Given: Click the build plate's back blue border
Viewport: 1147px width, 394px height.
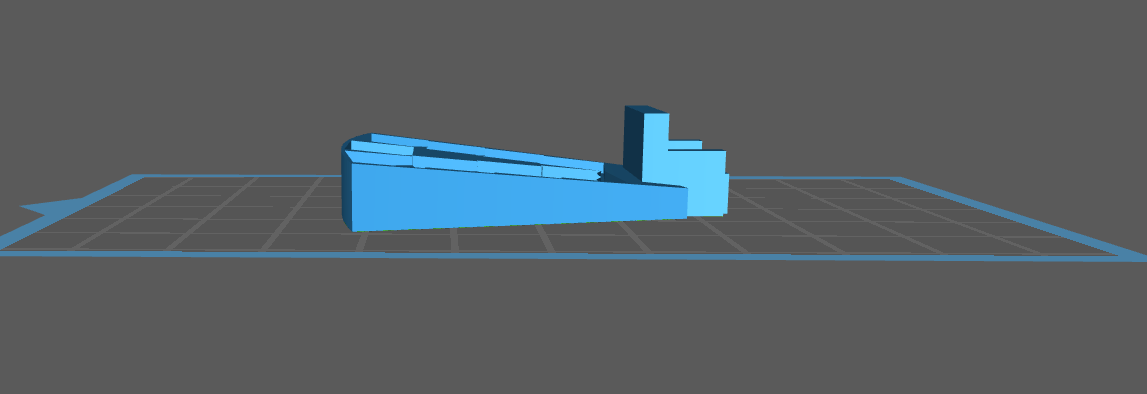Looking at the screenshot, I should (x=512, y=176).
